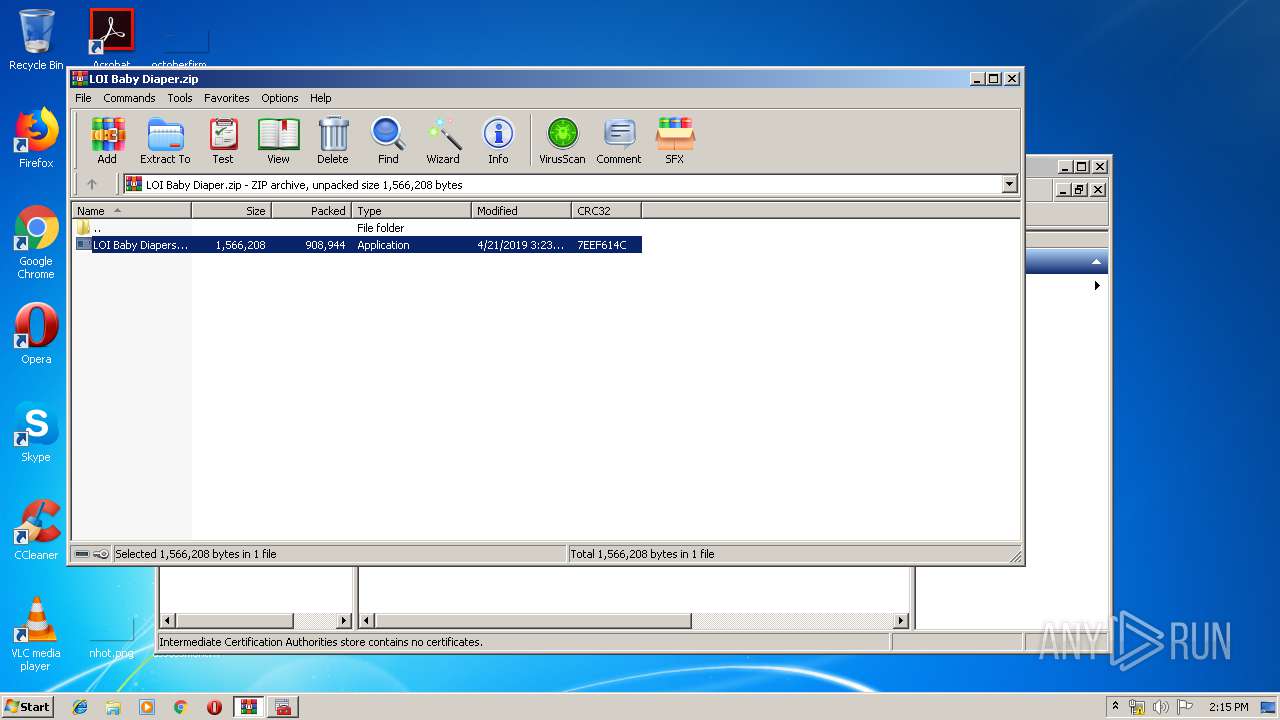Click the taskbar clock showing 2:15 PM
Viewport: 1280px width, 720px height.
[x=1228, y=707]
